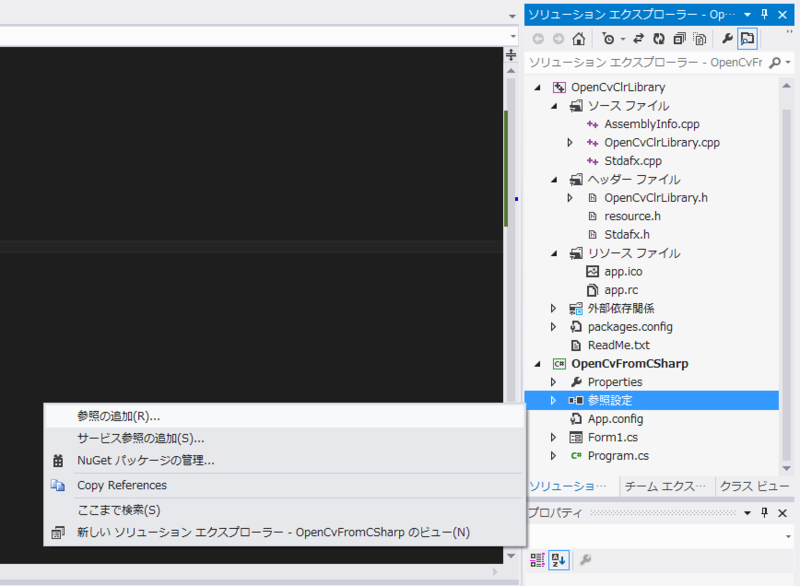Pin the プロパティ panel

point(764,513)
